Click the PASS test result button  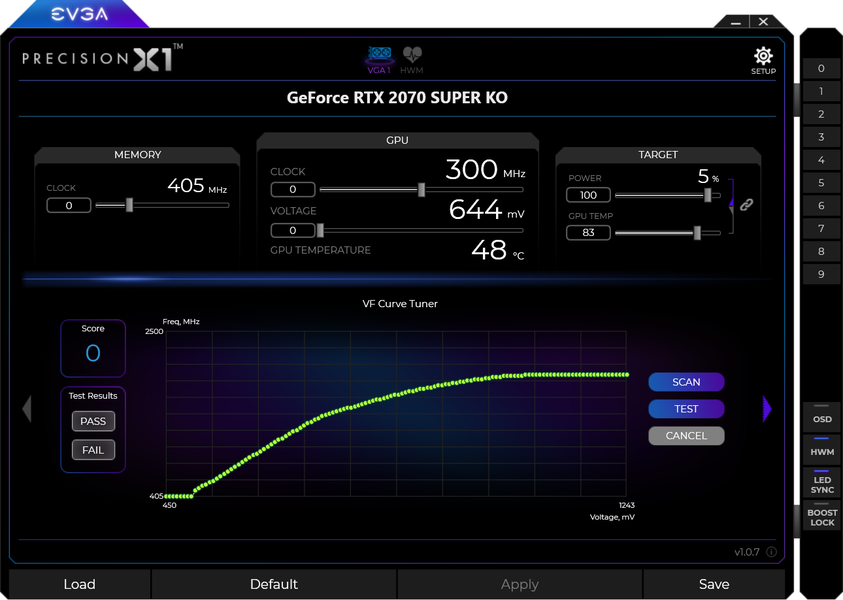coord(93,421)
